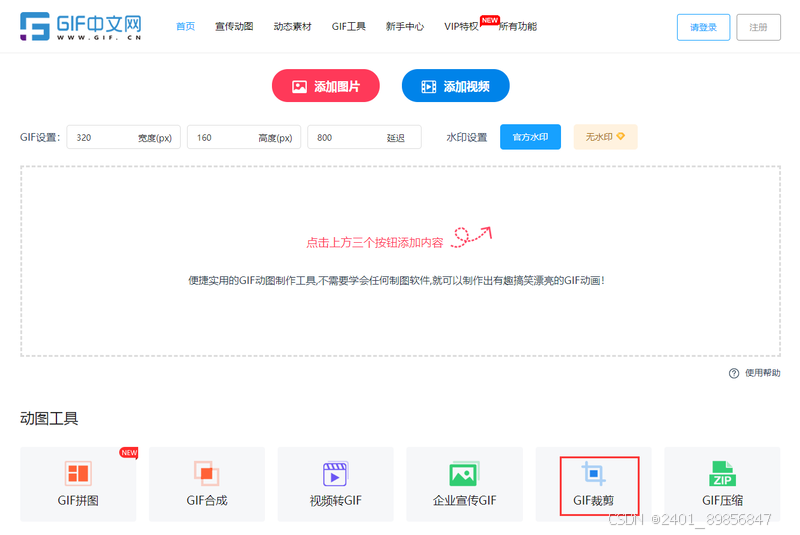Click the 添加视频 button
The width and height of the screenshot is (800, 535).
(456, 86)
